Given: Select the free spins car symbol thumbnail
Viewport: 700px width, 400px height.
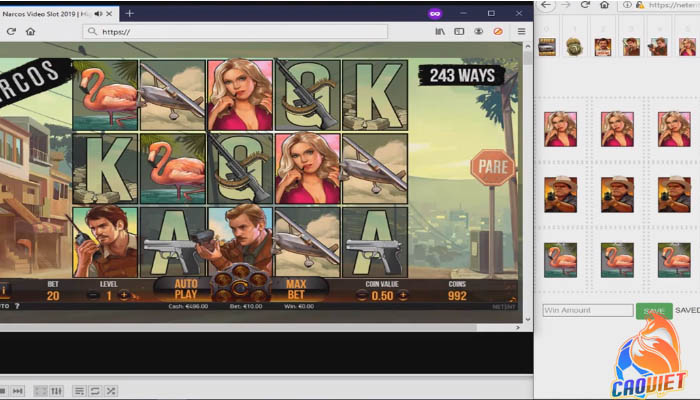Looking at the screenshot, I should point(547,46).
